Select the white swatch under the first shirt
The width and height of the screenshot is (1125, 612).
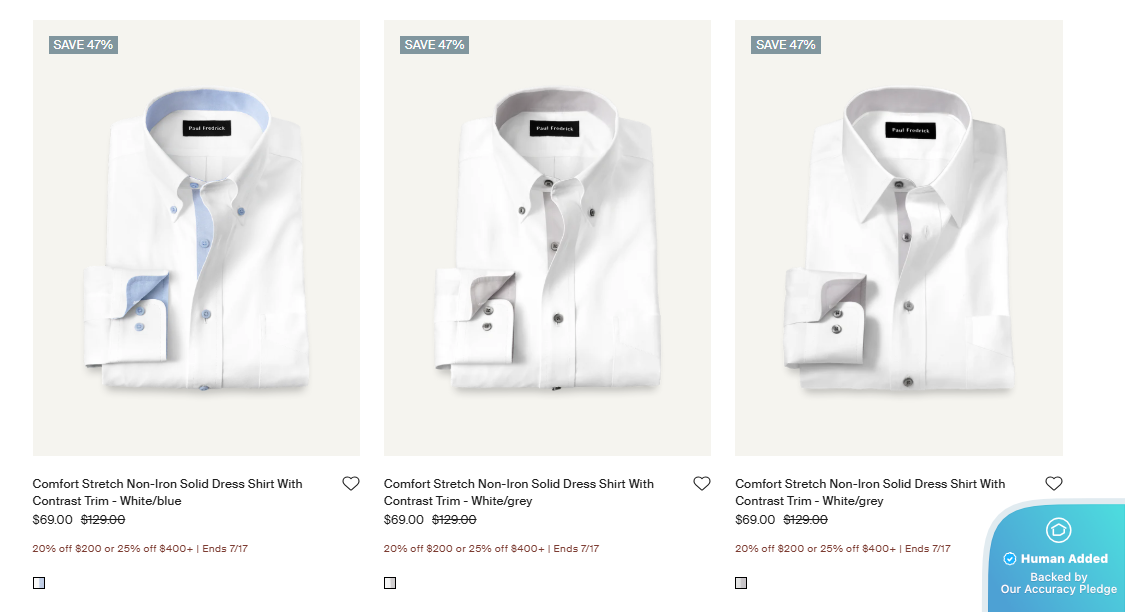(x=37, y=582)
